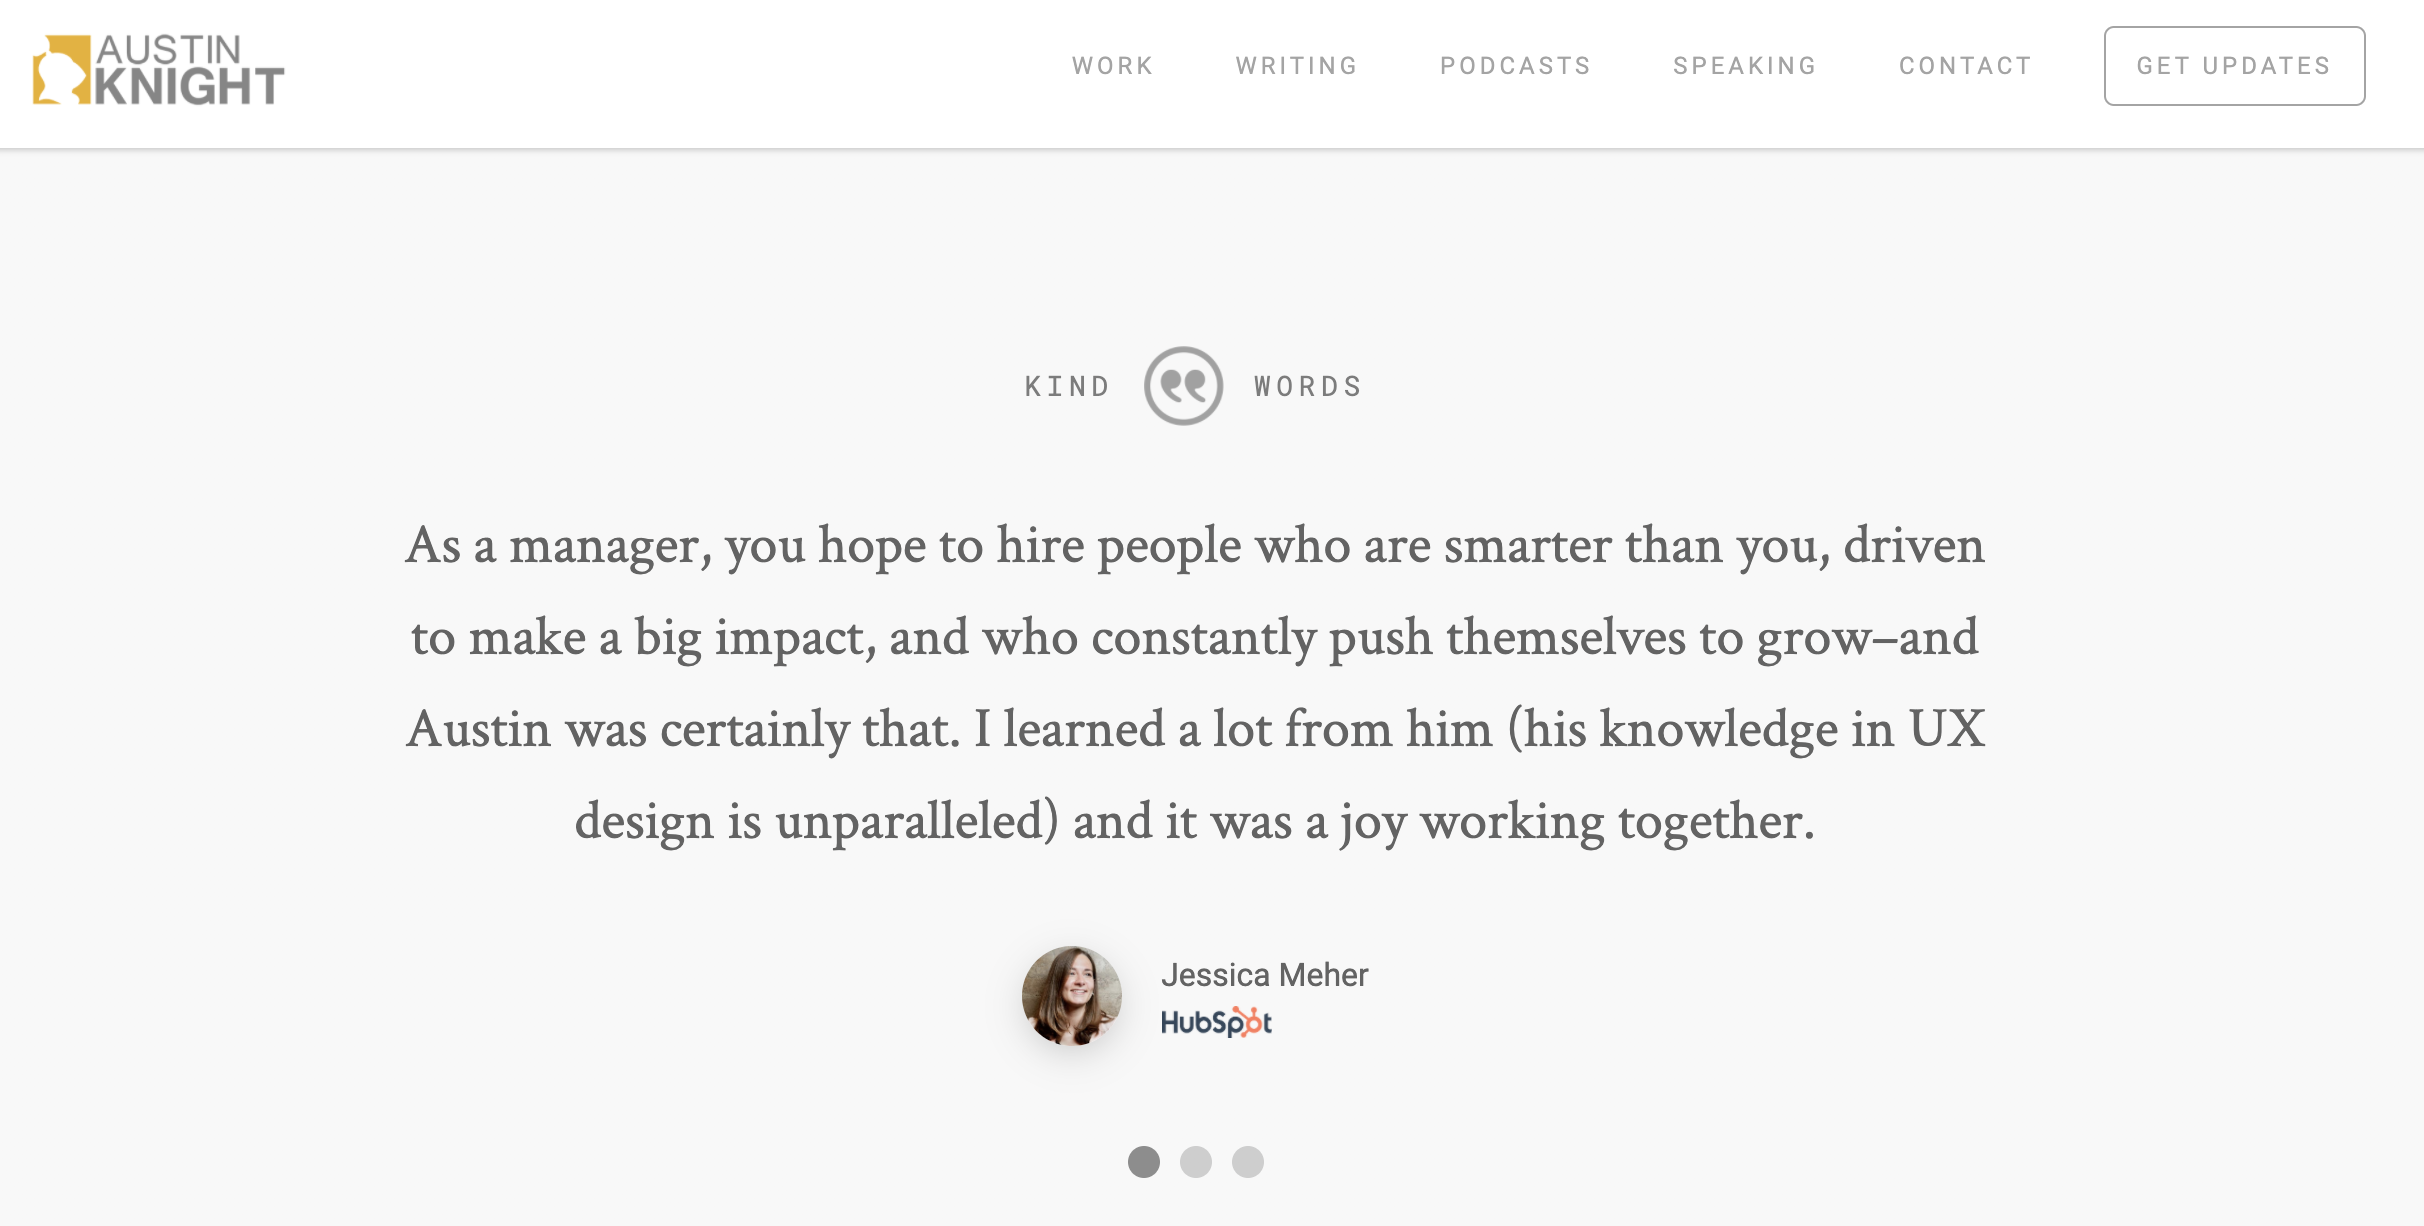
Task: Show the third testimonial slide dot
Action: 1248,1162
